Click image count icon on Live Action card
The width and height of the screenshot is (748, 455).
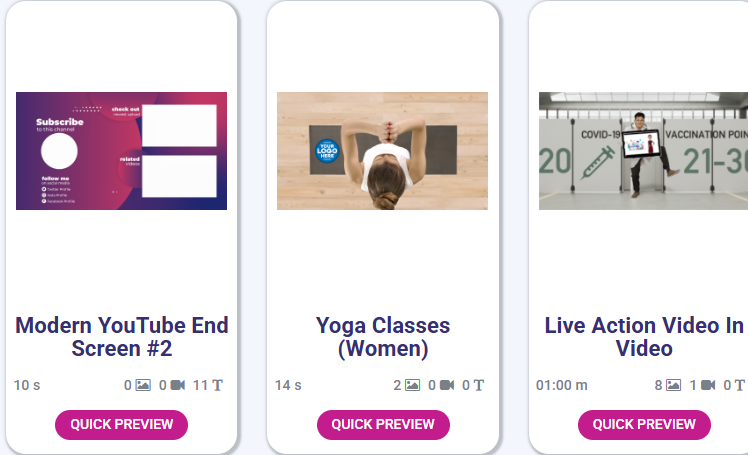(x=674, y=385)
